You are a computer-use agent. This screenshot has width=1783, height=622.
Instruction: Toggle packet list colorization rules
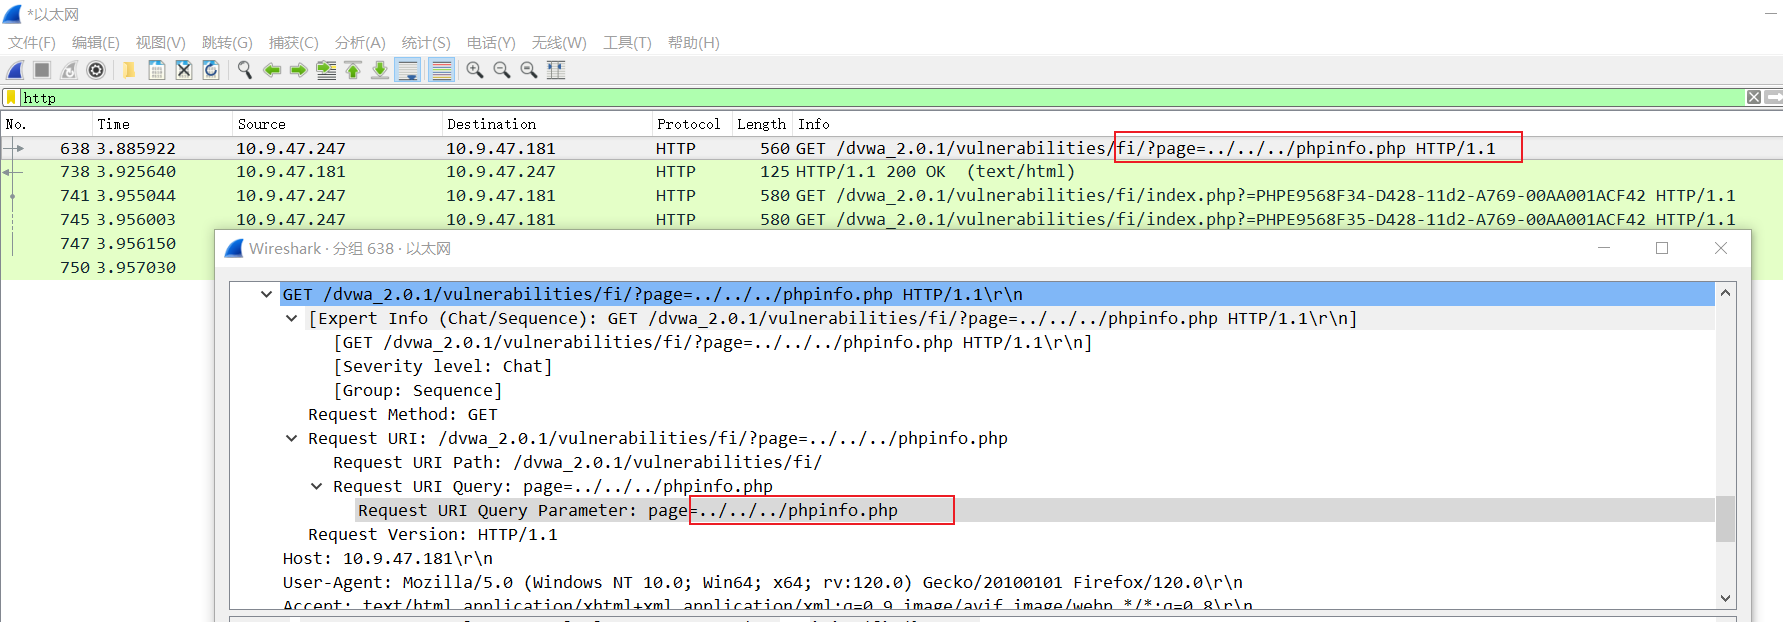pos(441,70)
